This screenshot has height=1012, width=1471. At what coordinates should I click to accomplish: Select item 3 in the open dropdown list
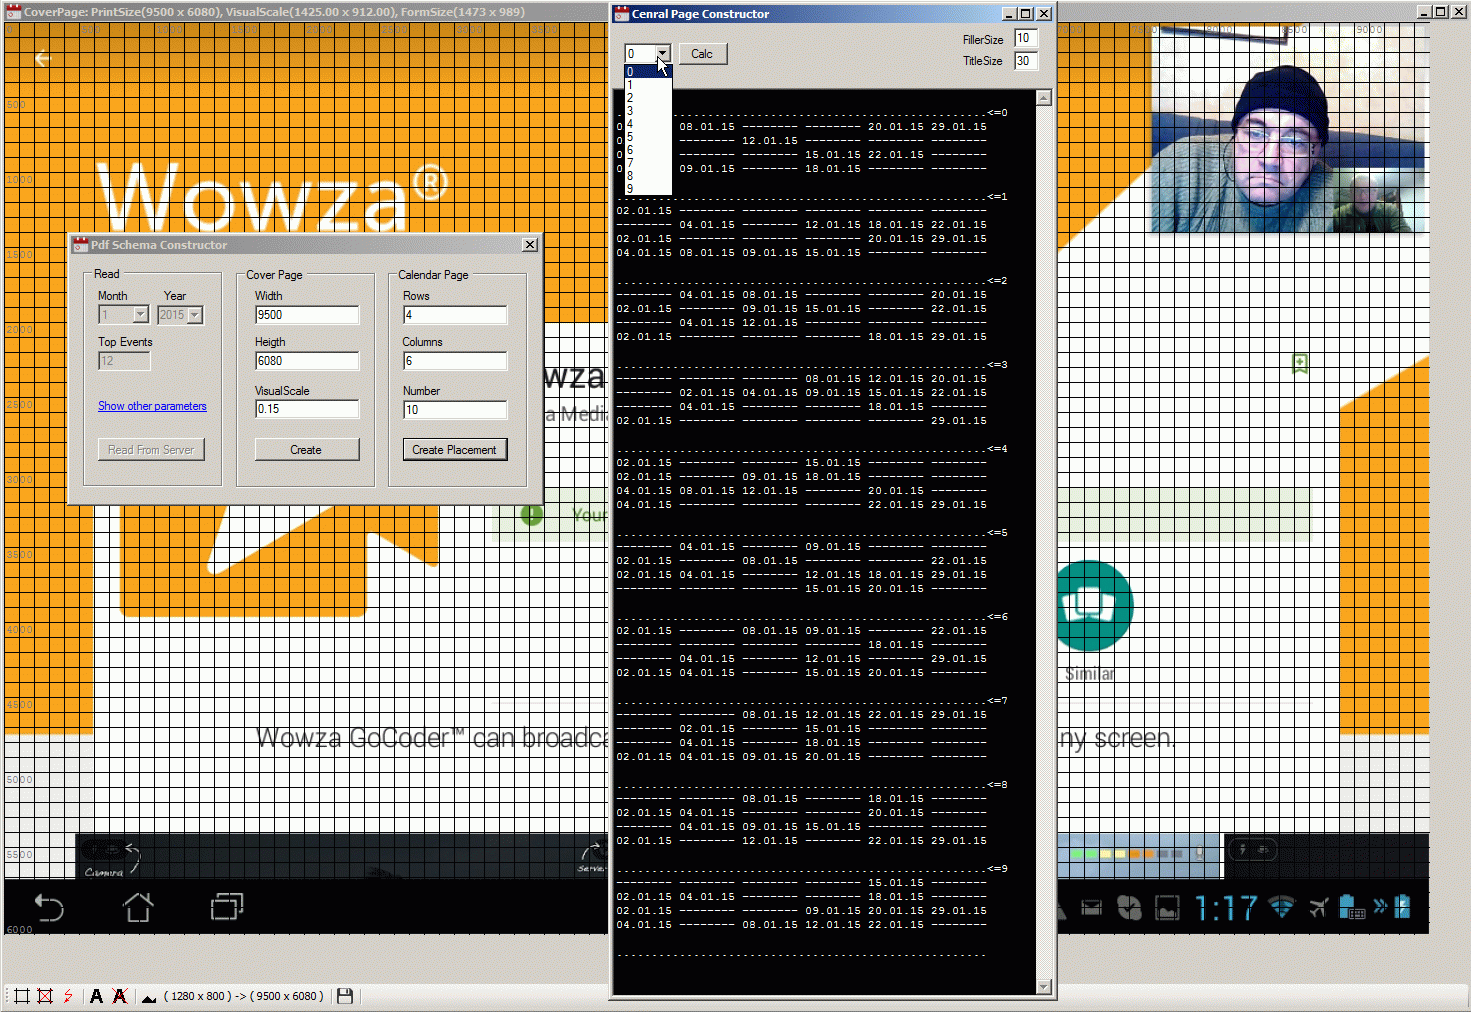coord(648,111)
